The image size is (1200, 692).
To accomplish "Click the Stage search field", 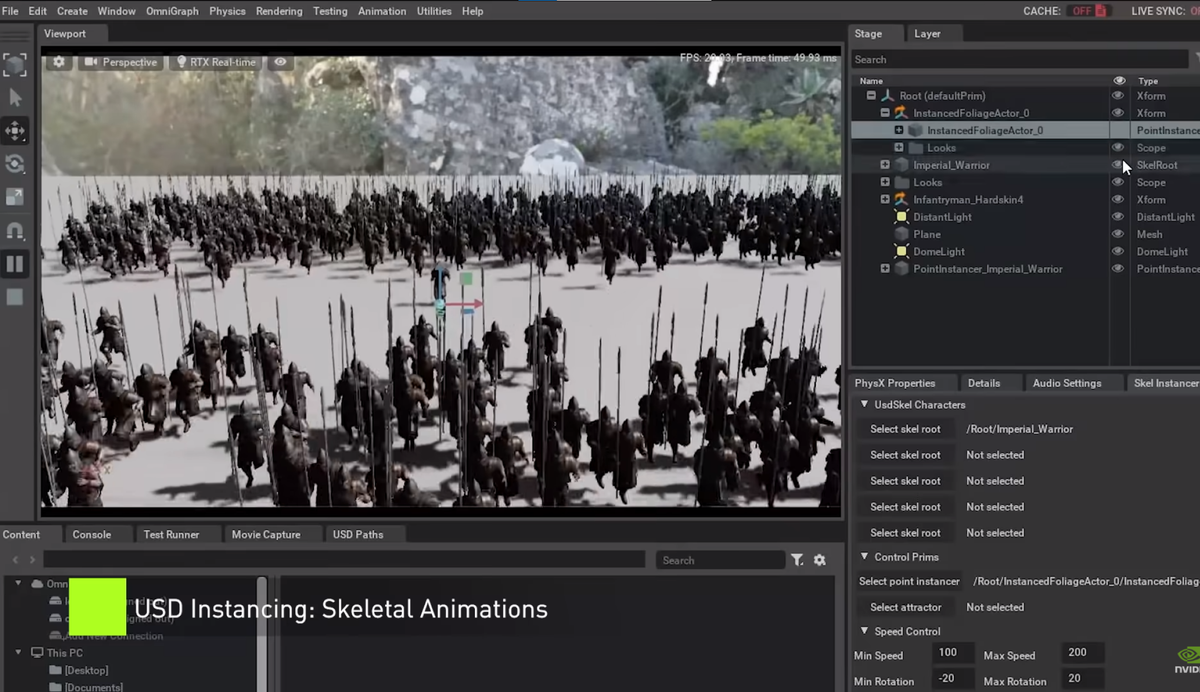I will point(1019,60).
